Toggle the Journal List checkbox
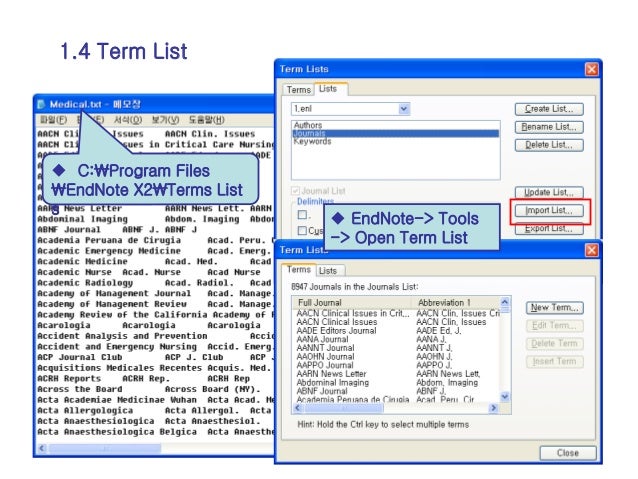The height and width of the screenshot is (479, 638). click(295, 190)
